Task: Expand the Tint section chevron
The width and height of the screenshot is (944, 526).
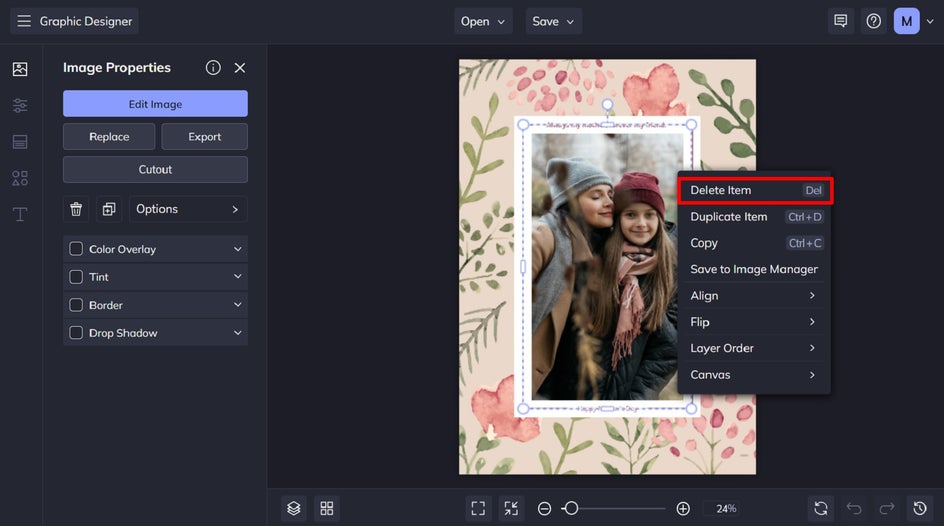Action: 238,277
